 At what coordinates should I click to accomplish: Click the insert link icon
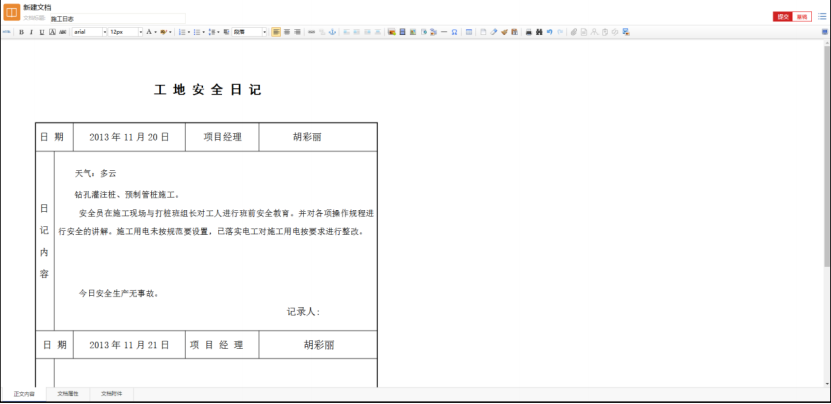pos(312,32)
